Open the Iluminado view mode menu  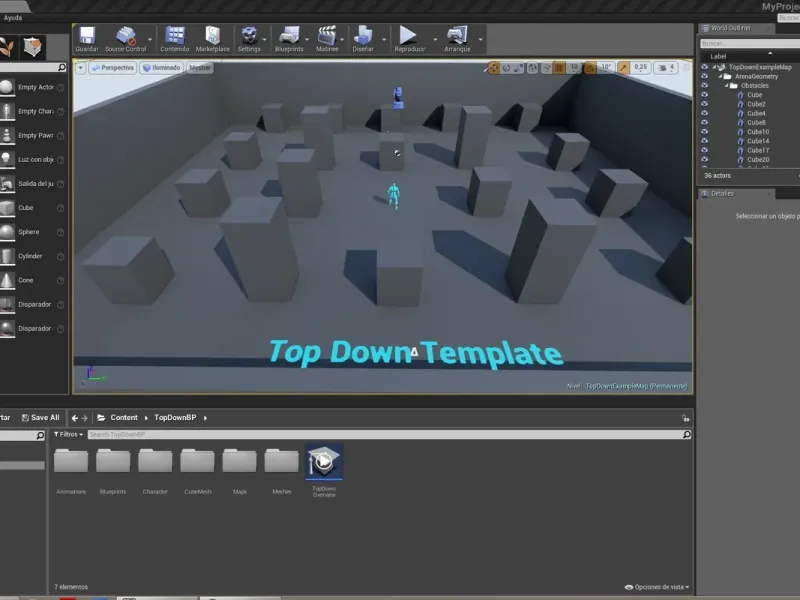(161, 67)
